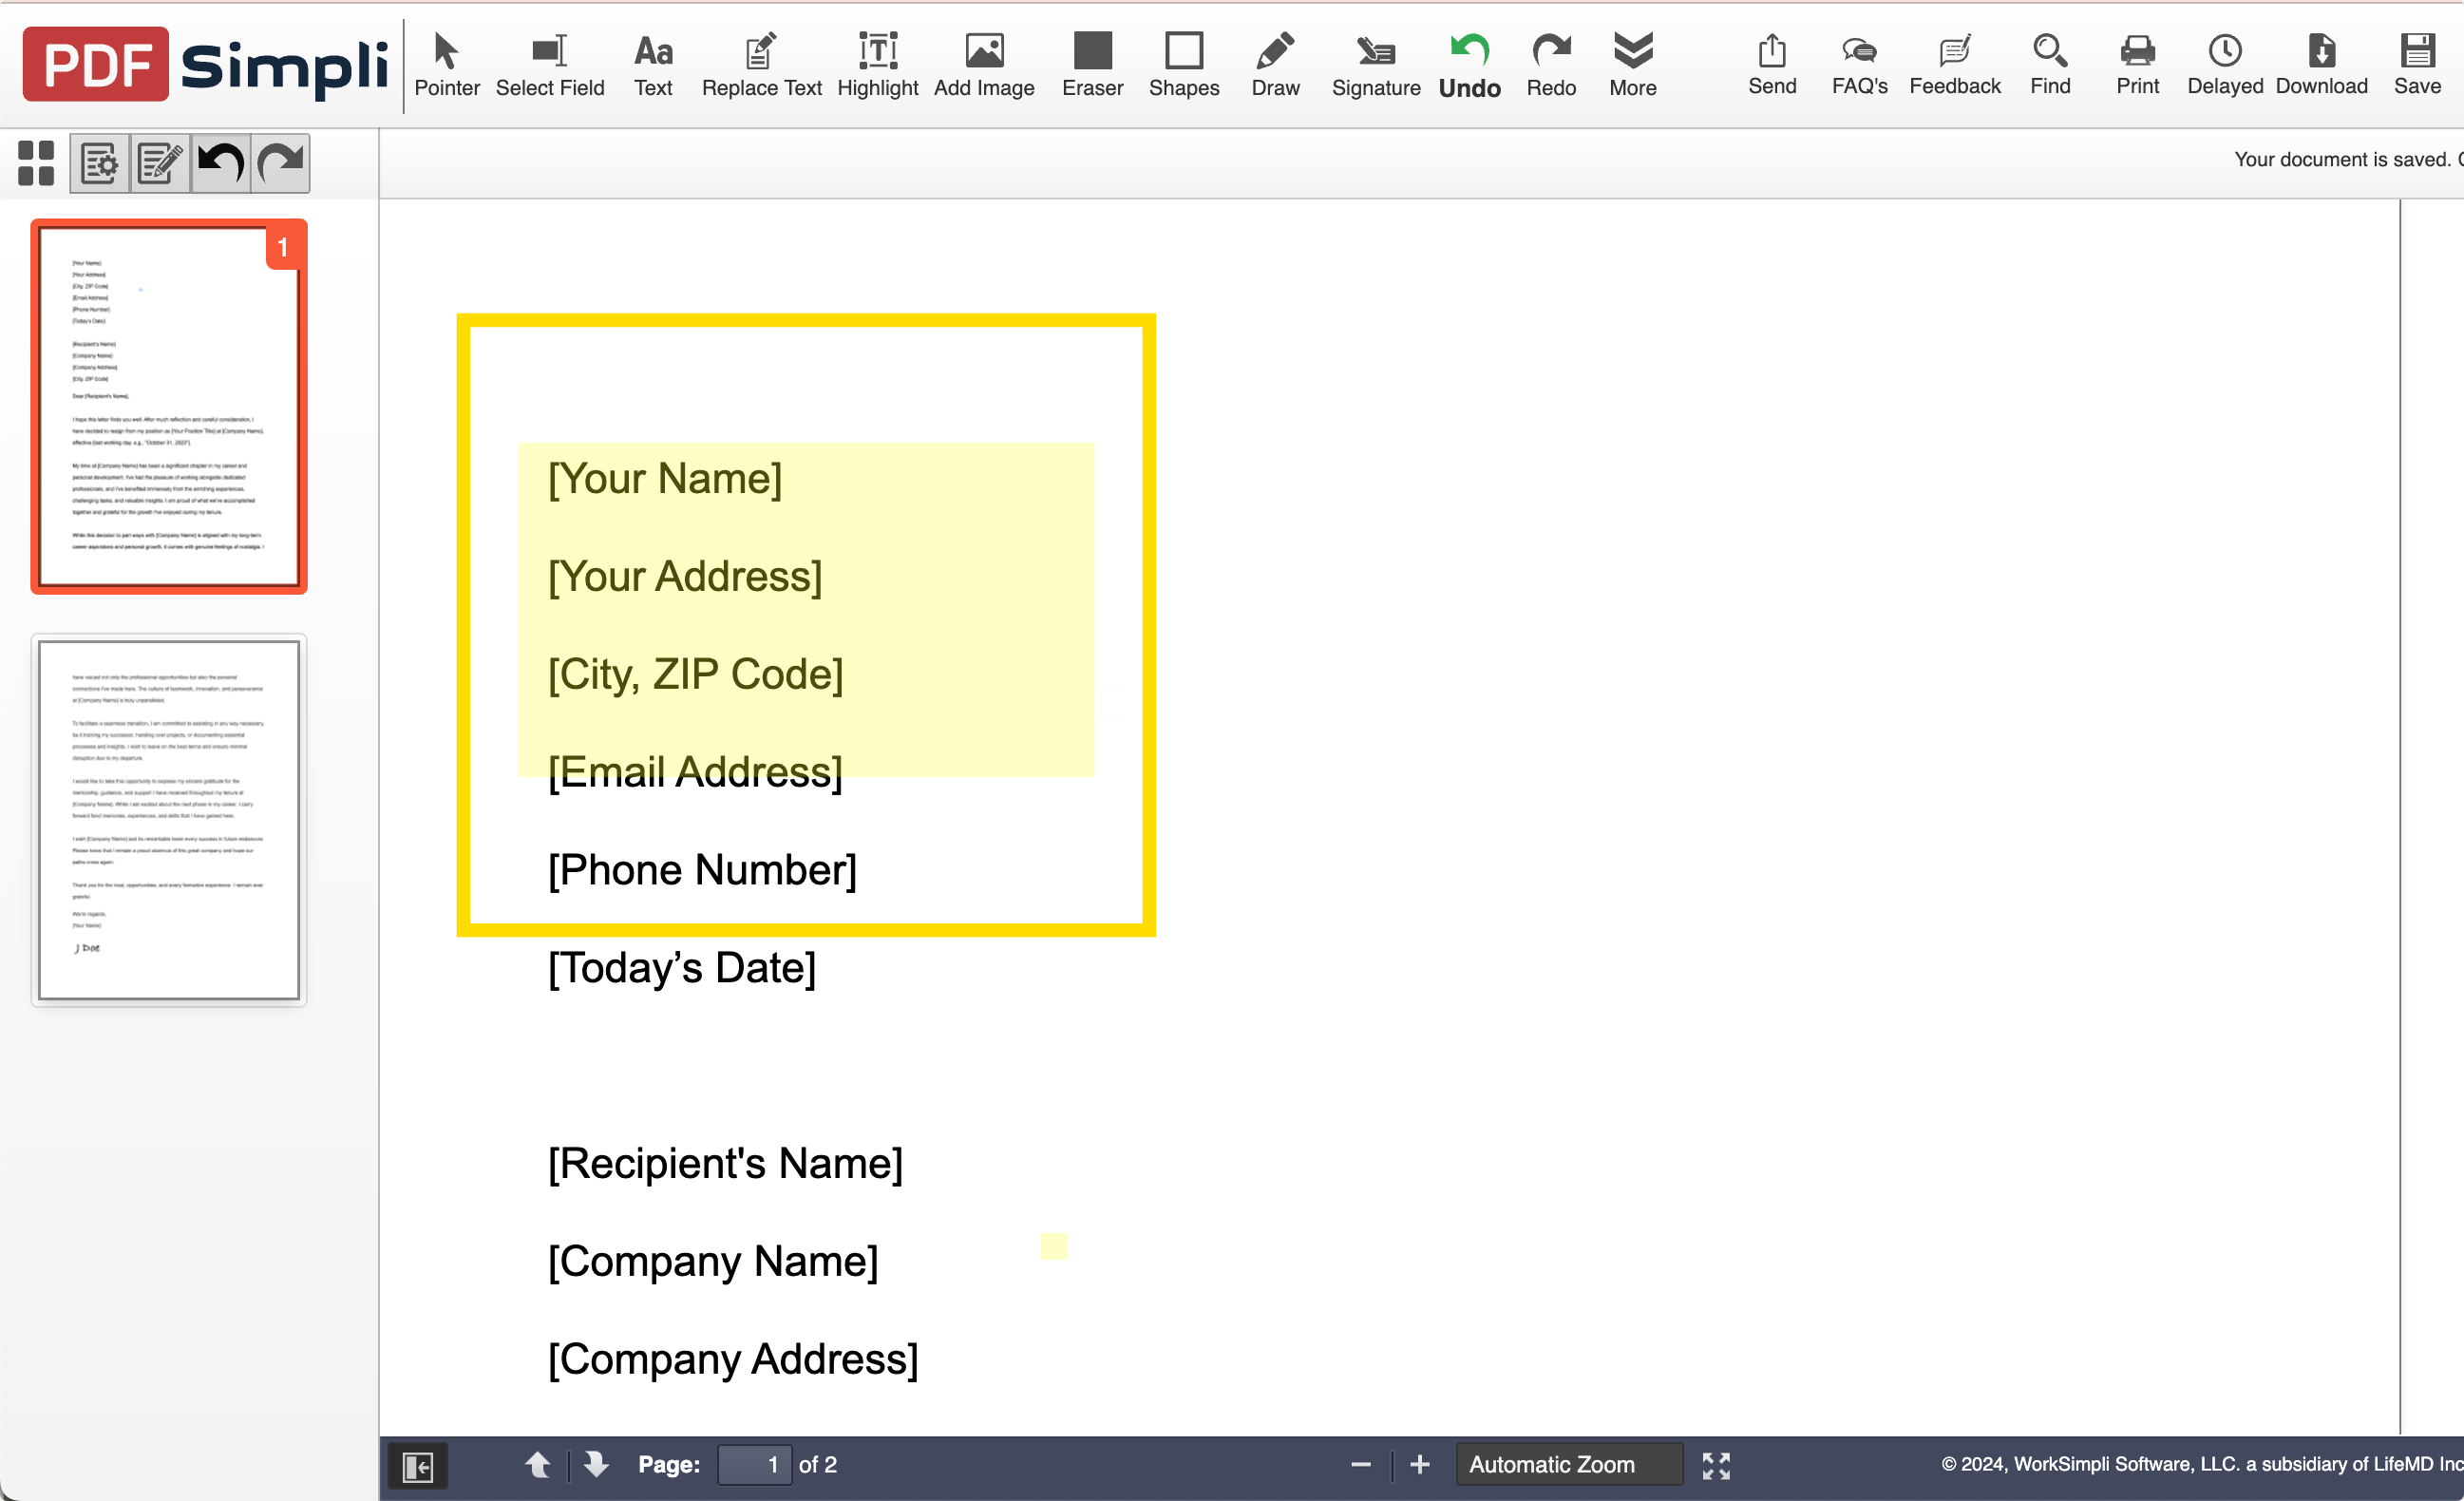Go to the next page arrow

point(596,1464)
